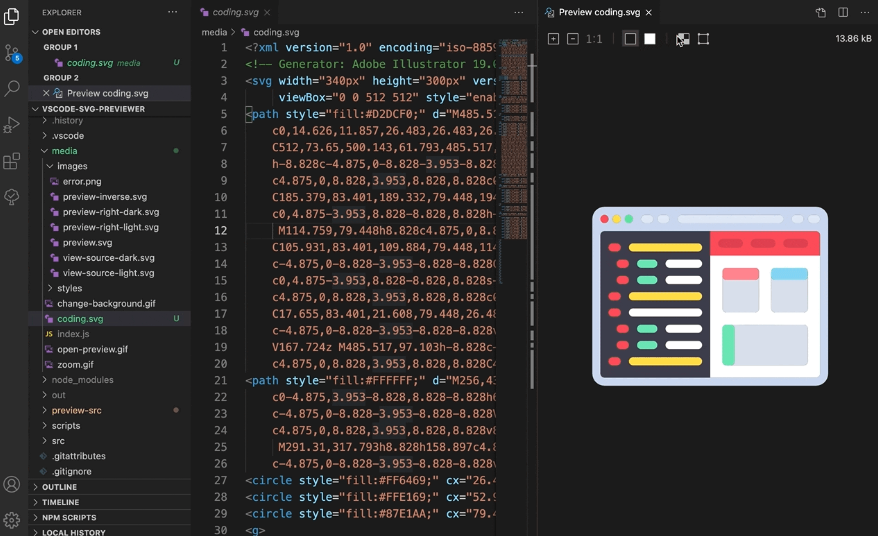Open index.js file
This screenshot has height=536, width=878.
tap(109, 334)
